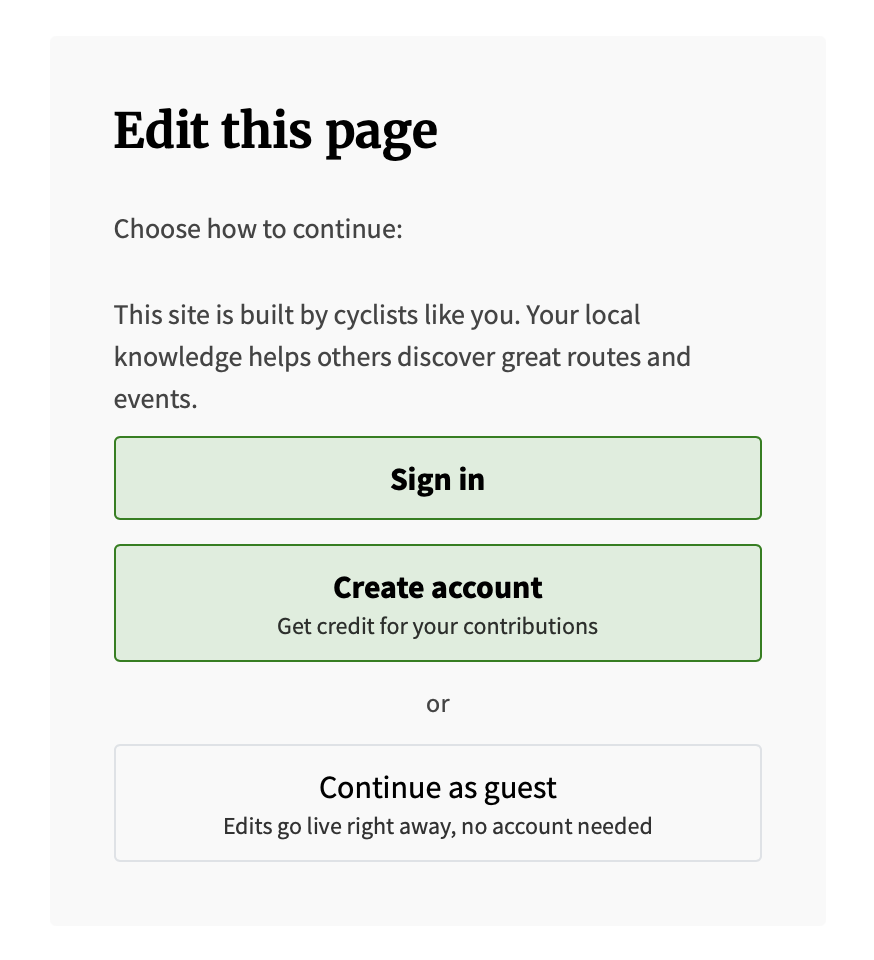Click 'Get credit for your contributions' button

click(437, 626)
